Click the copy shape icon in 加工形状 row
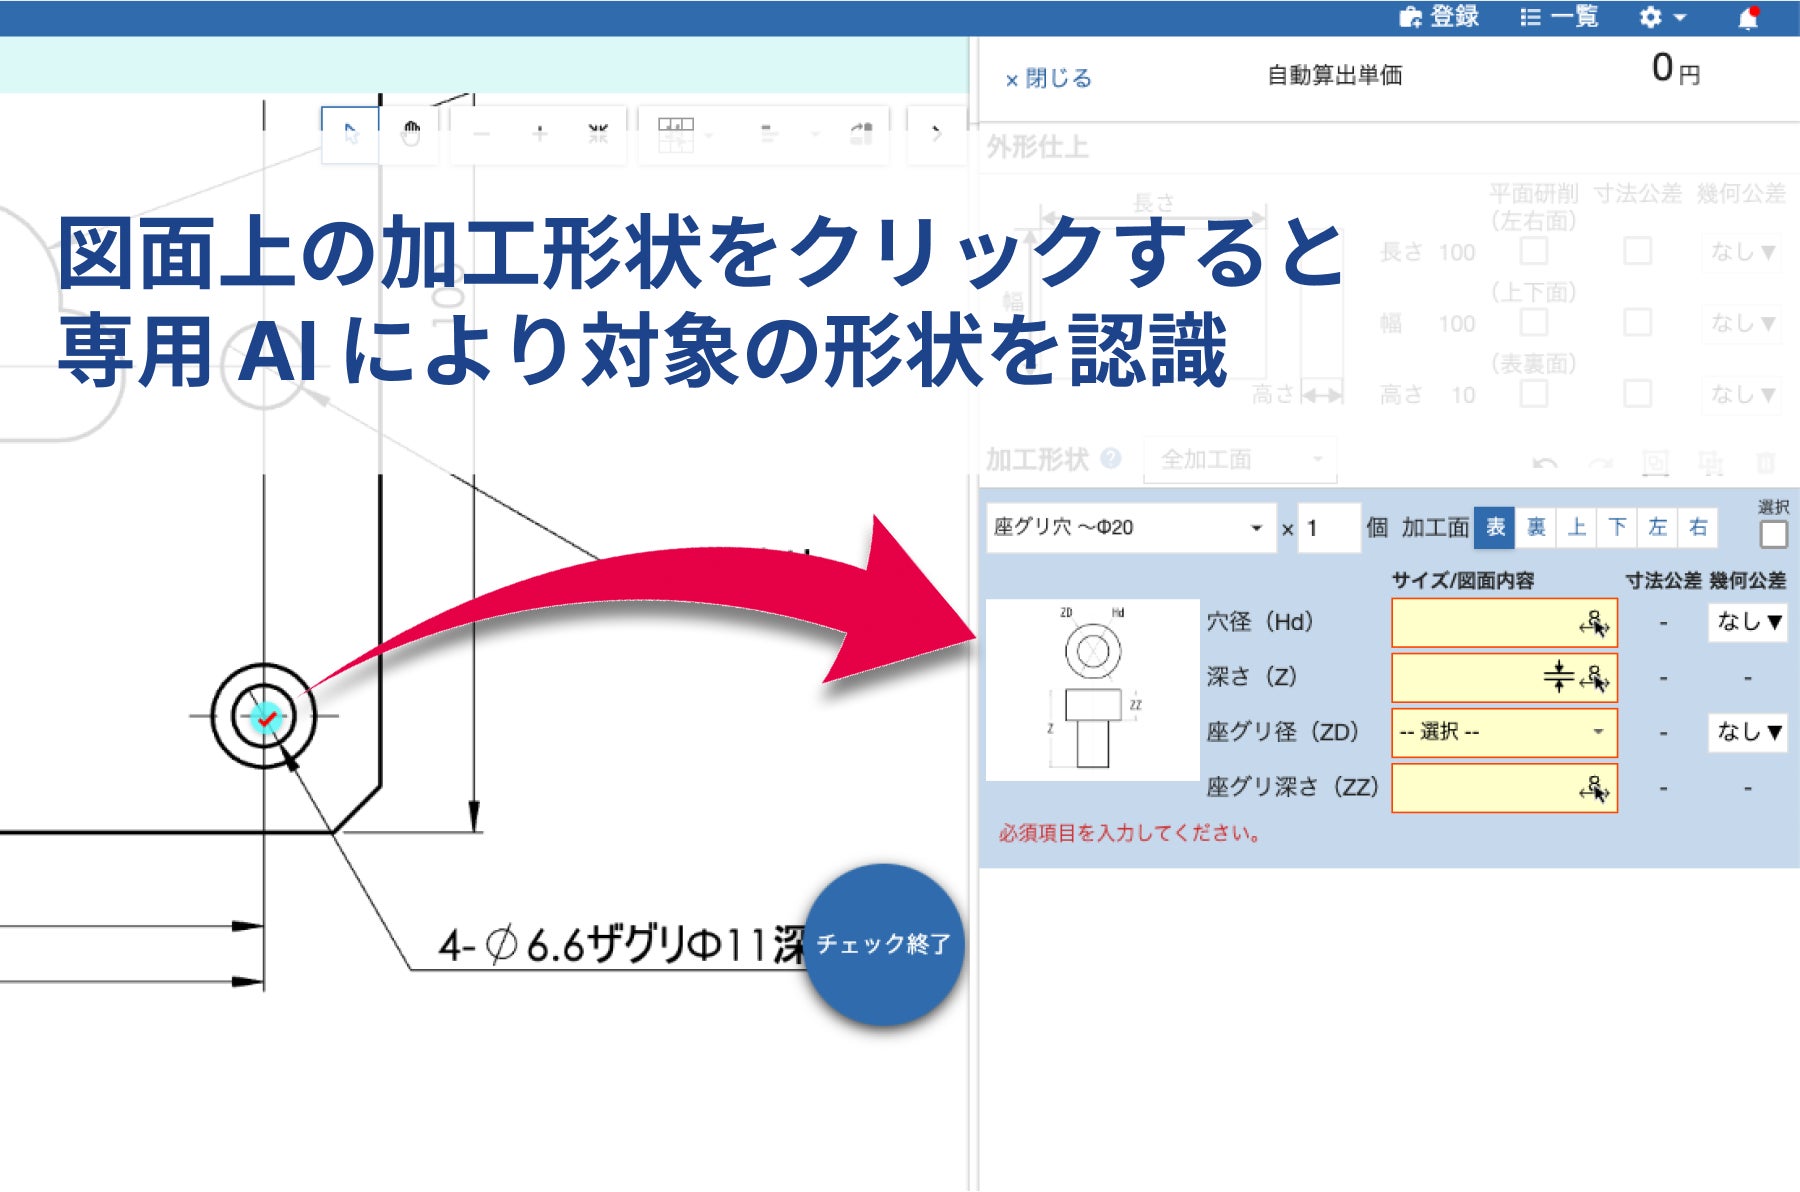 click(1656, 462)
